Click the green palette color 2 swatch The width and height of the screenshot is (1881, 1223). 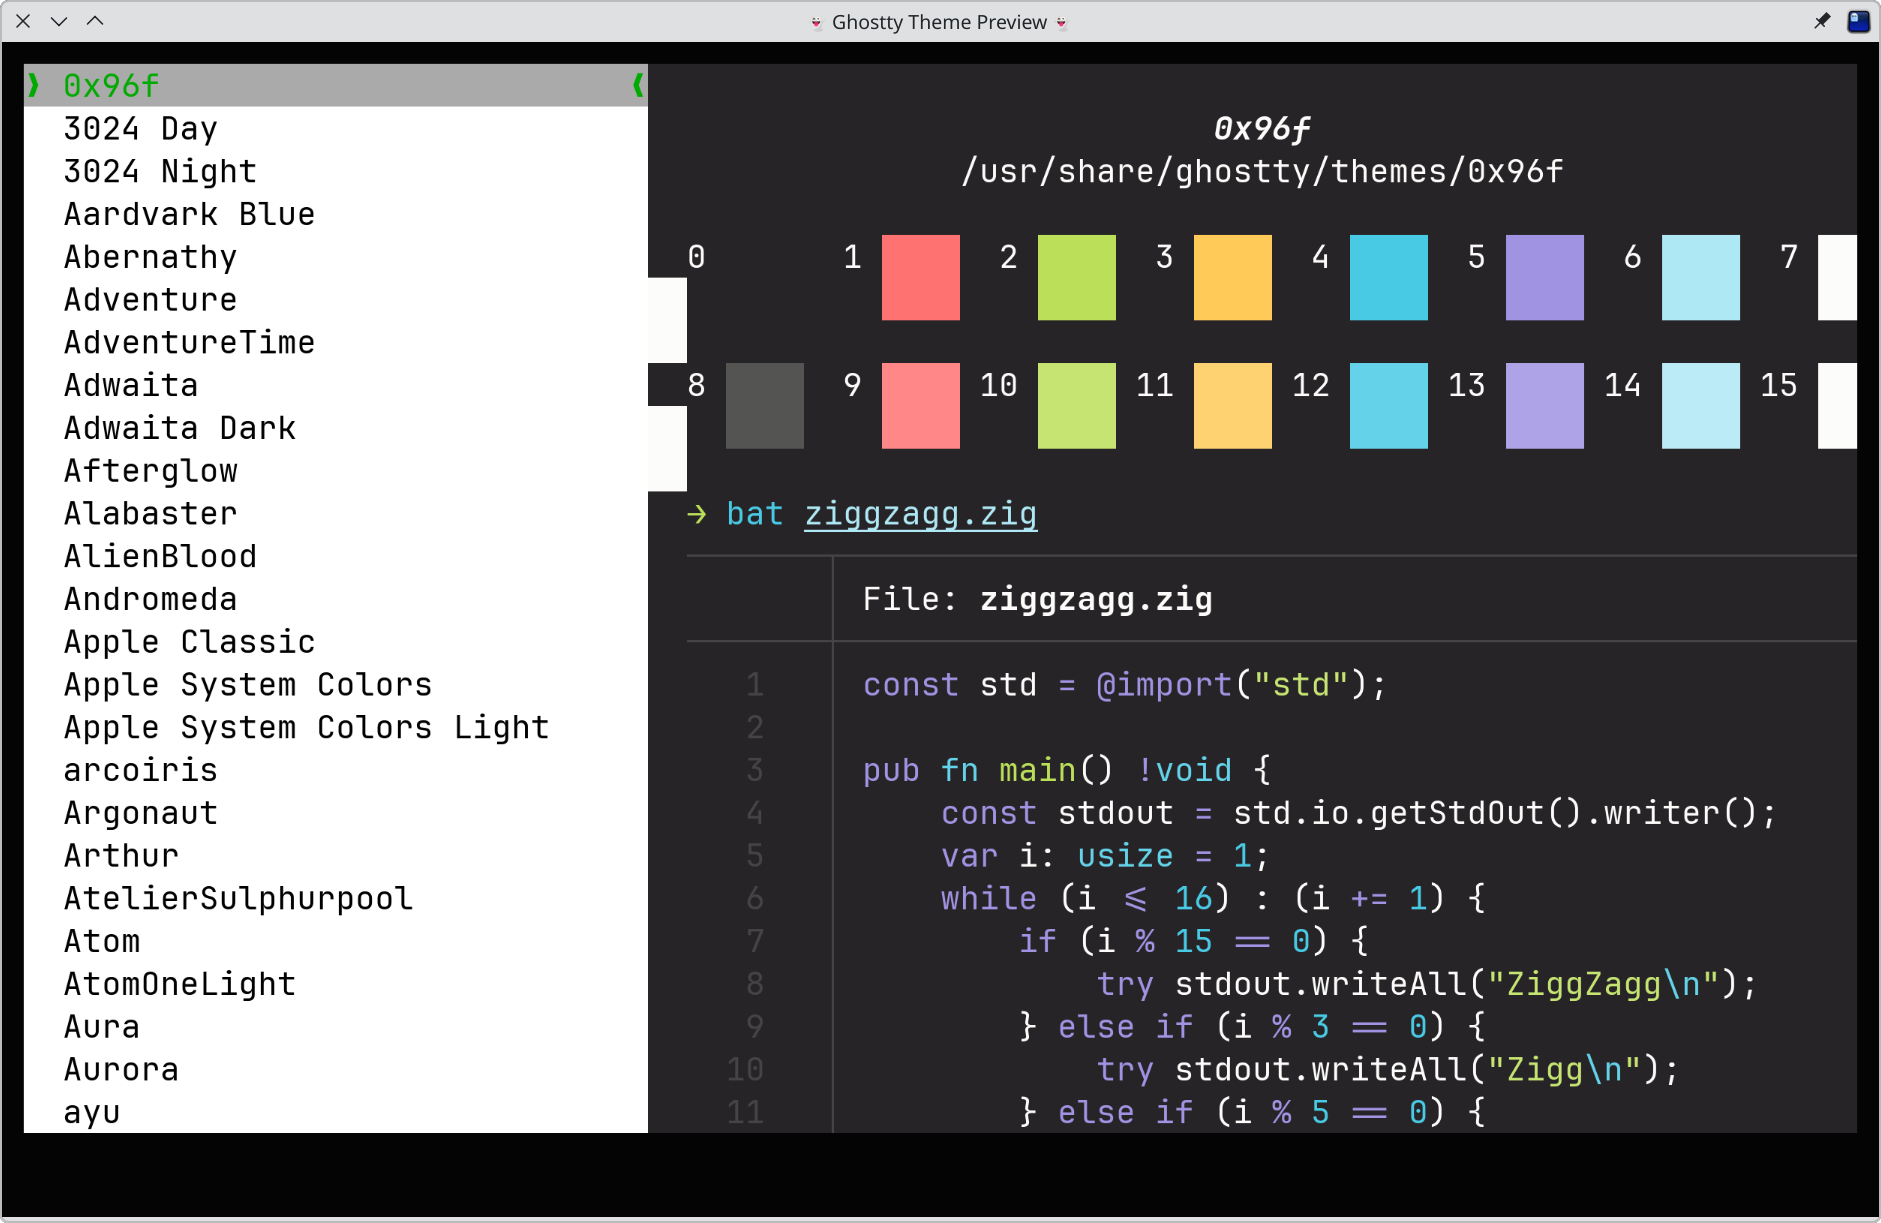[x=1076, y=278]
